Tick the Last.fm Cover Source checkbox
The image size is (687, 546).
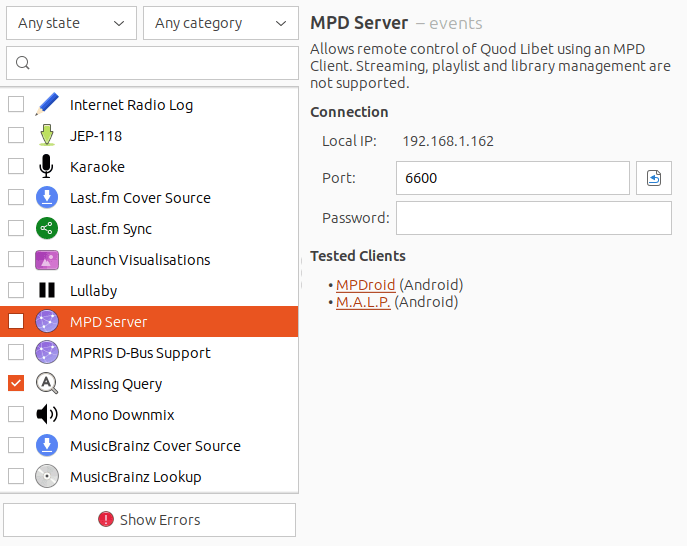tap(16, 197)
